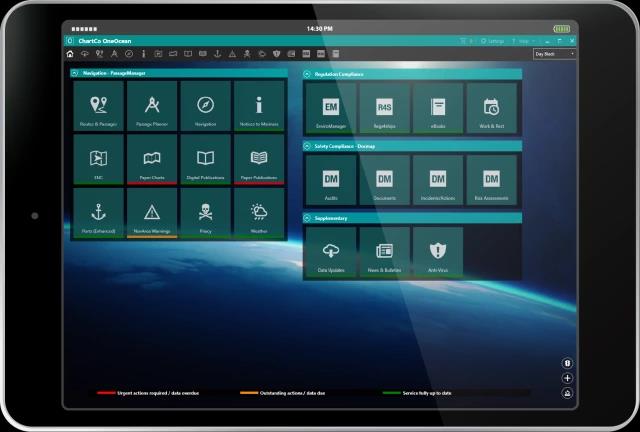Open the Passage Planner tile
640x432 pixels.
152,106
